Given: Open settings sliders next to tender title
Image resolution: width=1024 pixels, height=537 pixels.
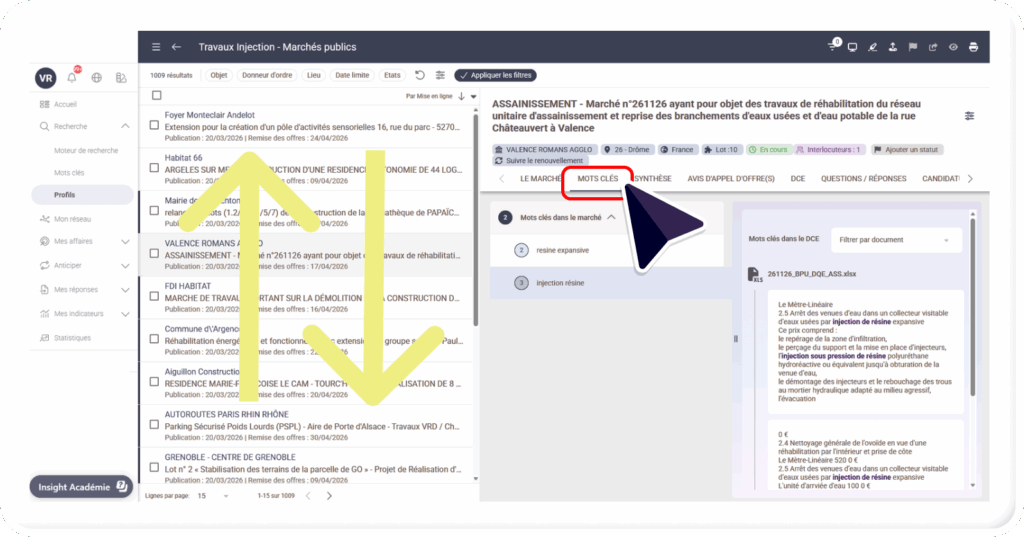Looking at the screenshot, I should 969,116.
